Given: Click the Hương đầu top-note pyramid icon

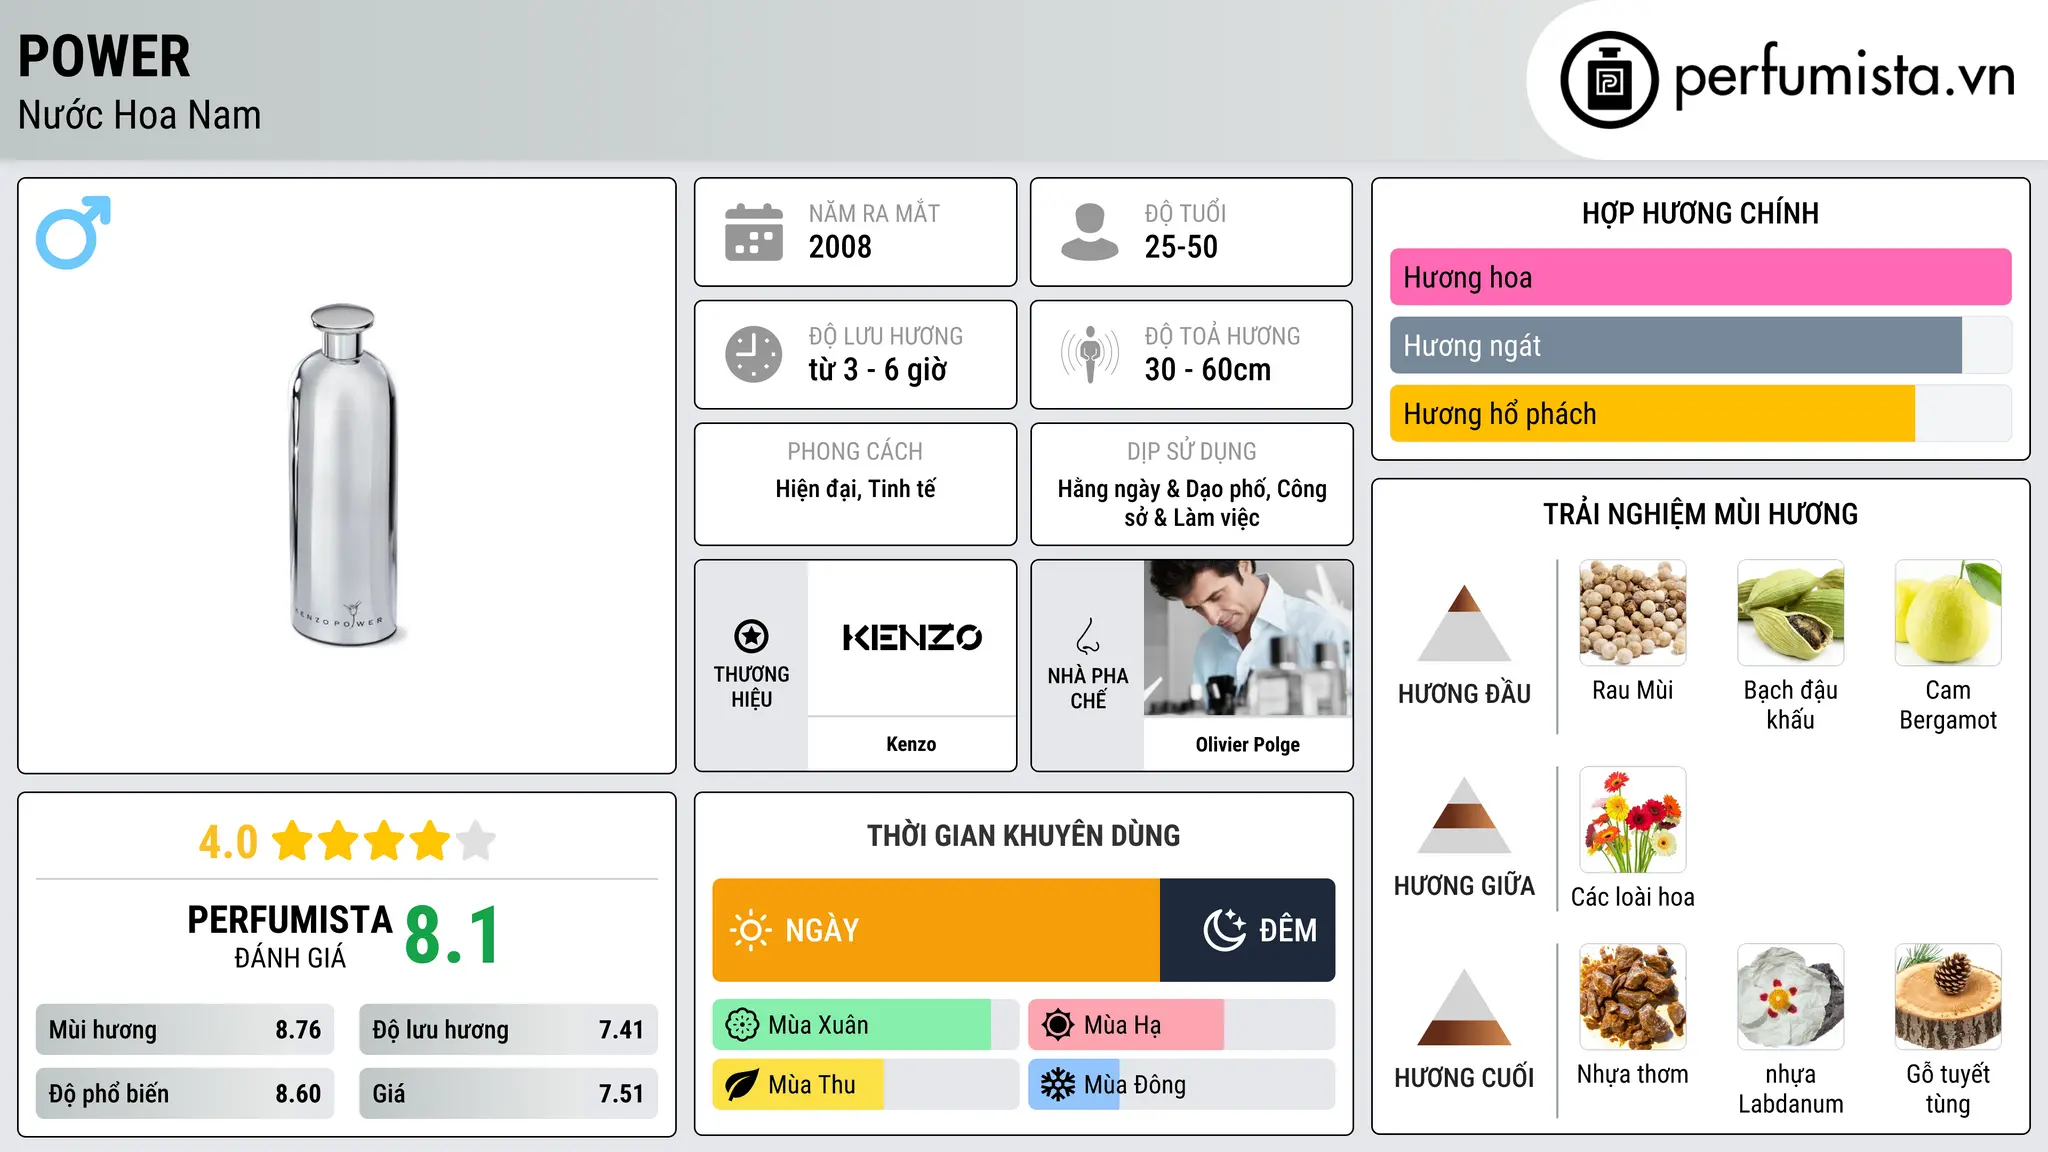Looking at the screenshot, I should [x=1464, y=623].
